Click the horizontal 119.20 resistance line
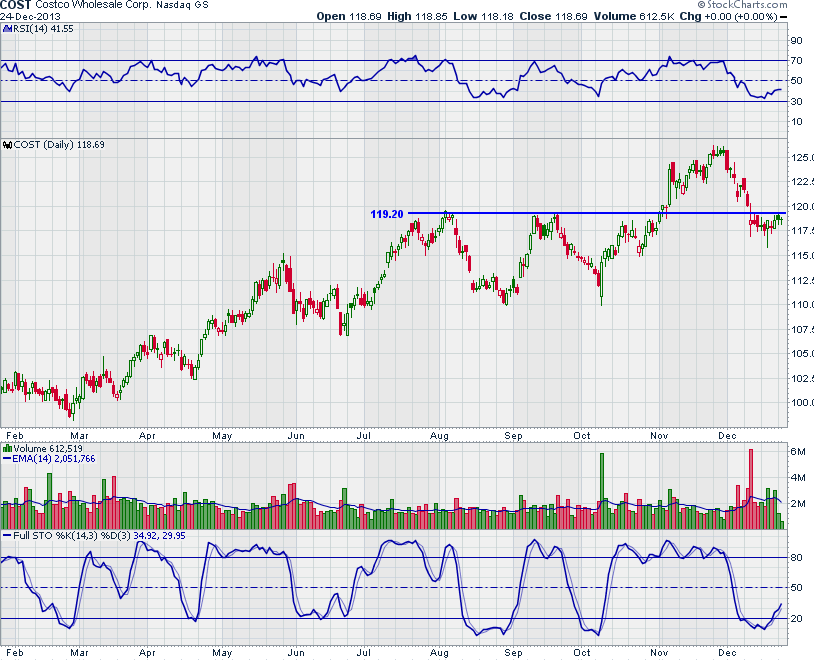Screen dimensions: 814x660 pos(597,213)
